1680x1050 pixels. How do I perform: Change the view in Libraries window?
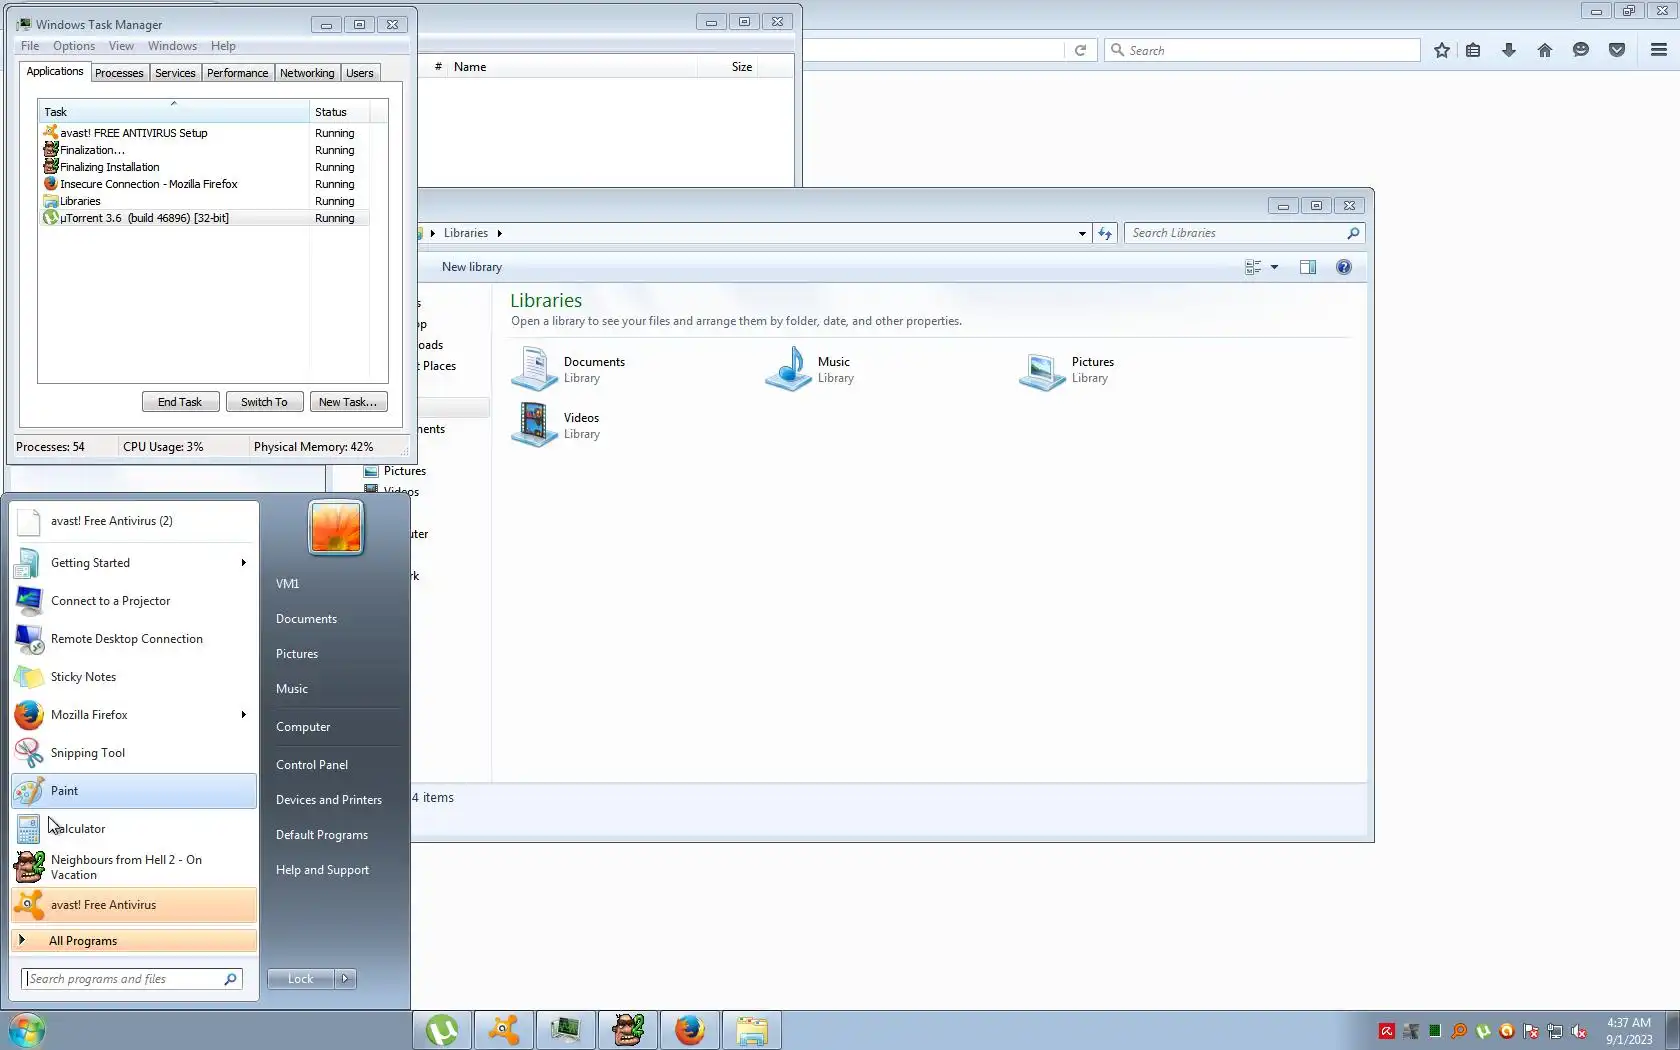(x=1253, y=267)
